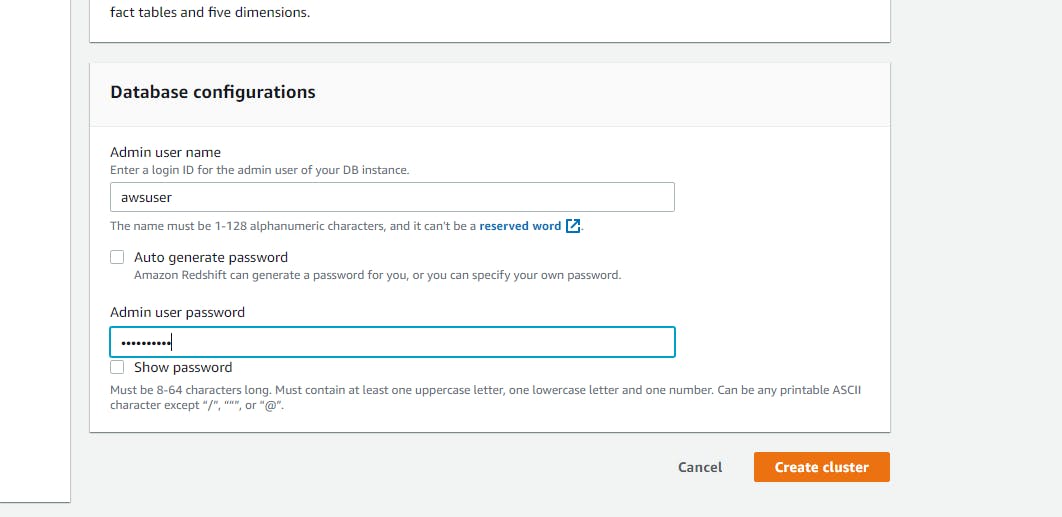Viewport: 1062px width, 517px height.
Task: Click the 'fact tables and five dimensions' text
Action: (x=209, y=13)
